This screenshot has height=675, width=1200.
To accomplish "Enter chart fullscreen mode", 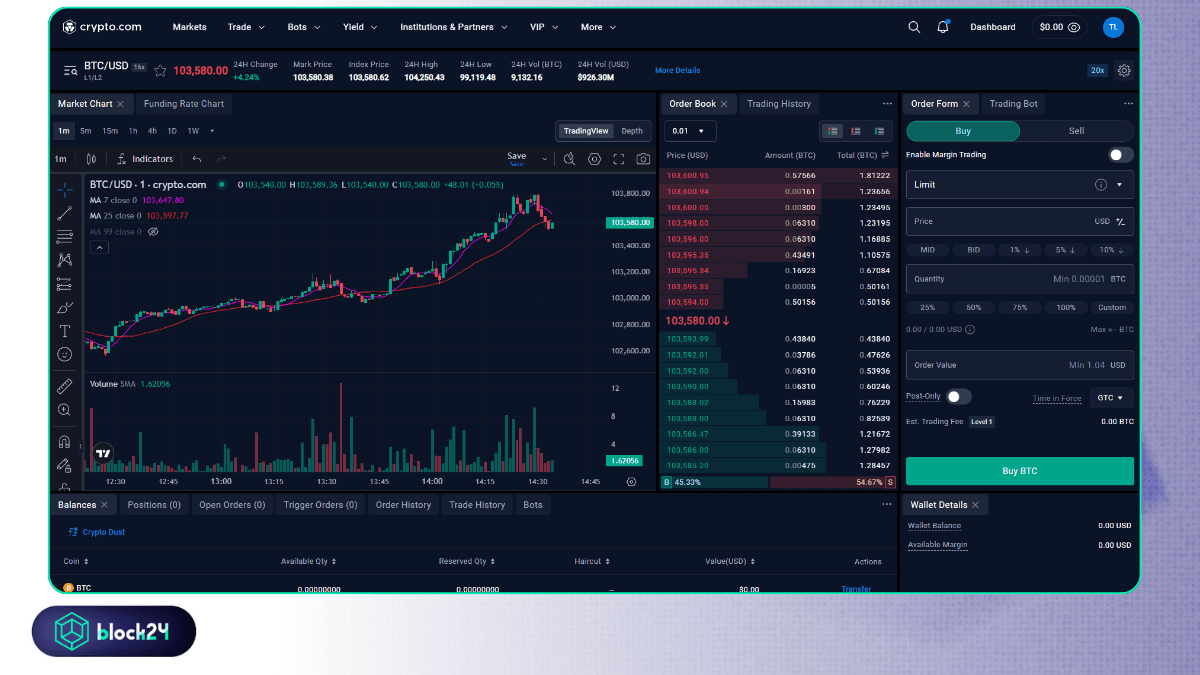I will pos(619,159).
